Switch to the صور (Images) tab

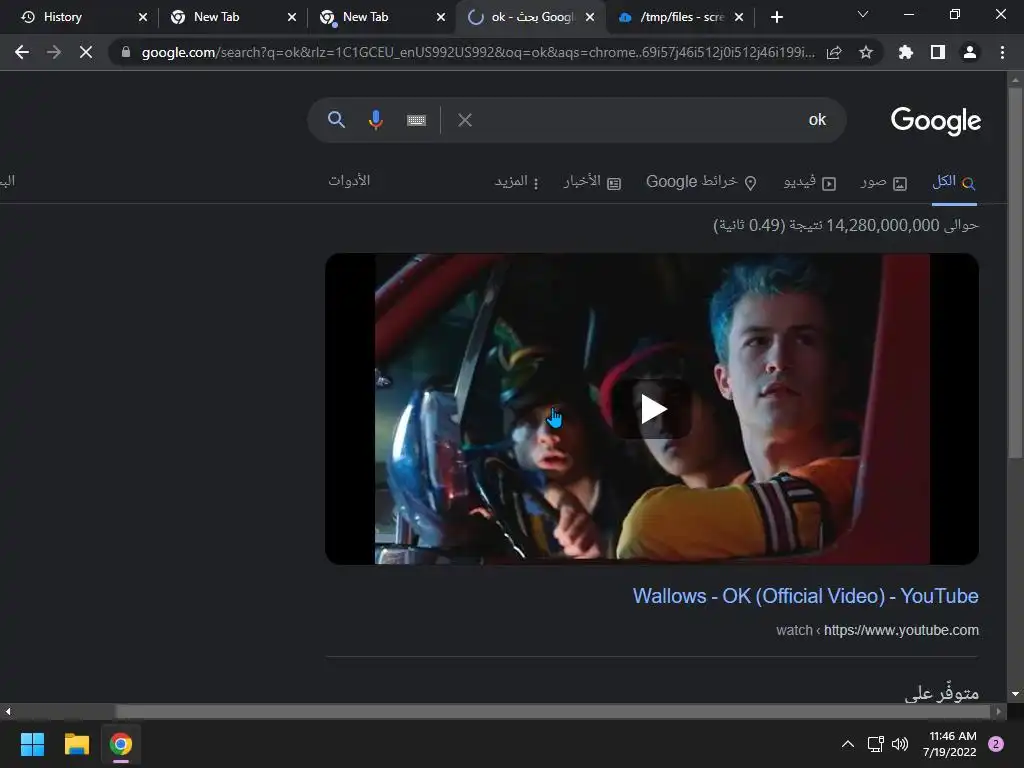pyautogui.click(x=884, y=182)
